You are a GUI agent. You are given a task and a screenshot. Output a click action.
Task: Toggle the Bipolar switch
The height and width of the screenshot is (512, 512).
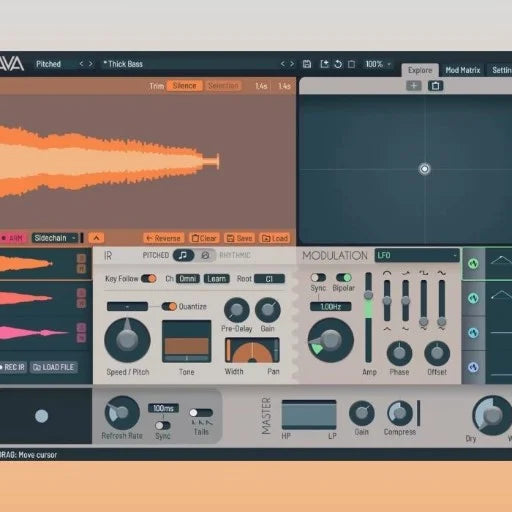tap(344, 278)
